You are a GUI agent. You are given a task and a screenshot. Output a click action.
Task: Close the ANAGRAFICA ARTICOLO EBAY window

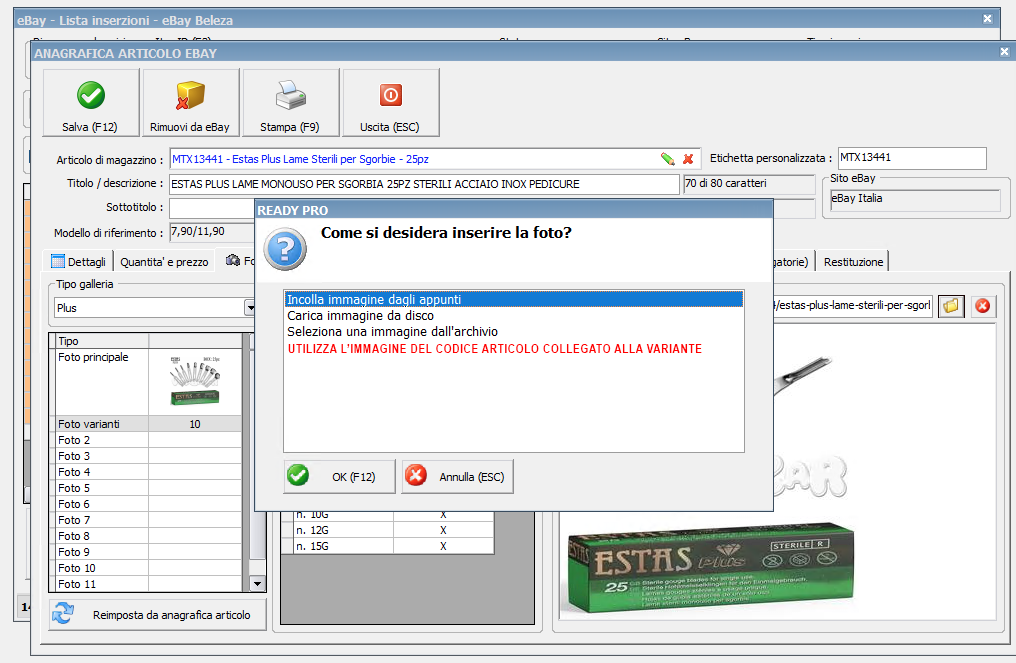point(1004,52)
